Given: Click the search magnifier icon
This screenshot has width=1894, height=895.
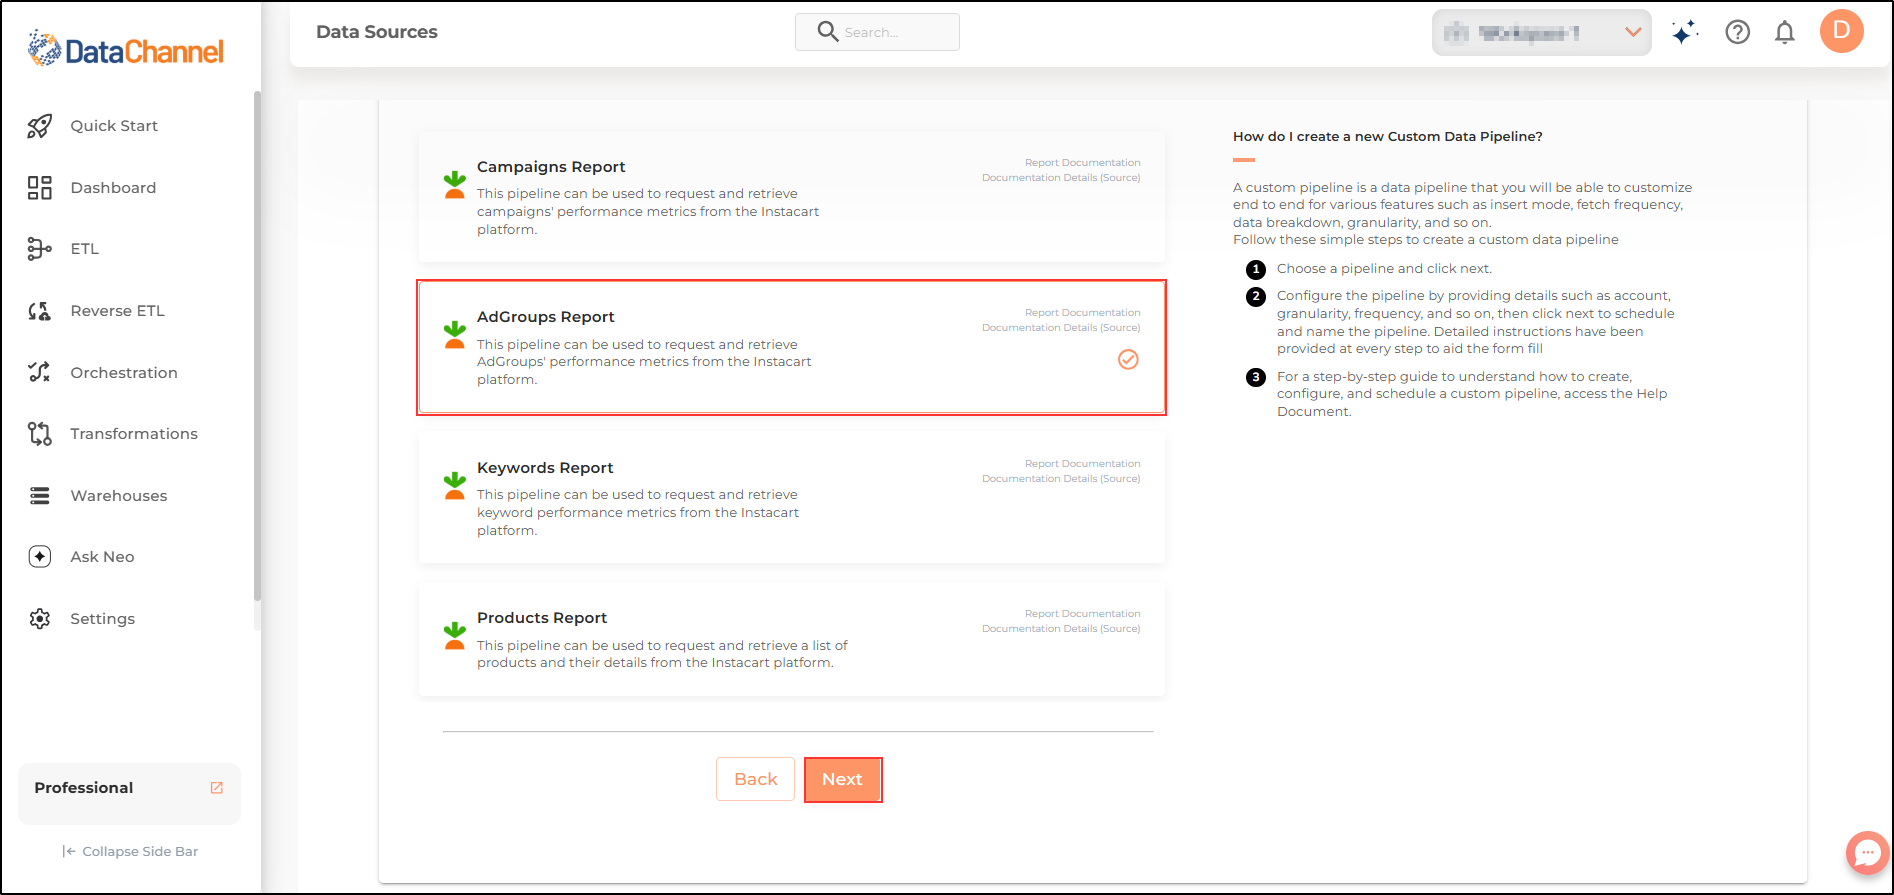Looking at the screenshot, I should click(x=827, y=31).
